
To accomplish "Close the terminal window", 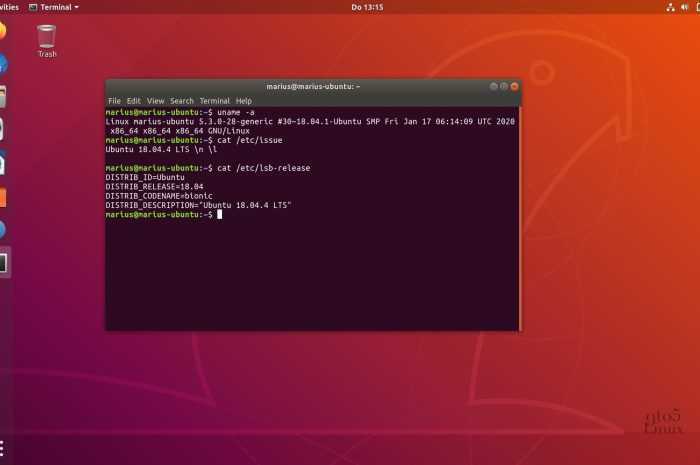I will pos(514,86).
